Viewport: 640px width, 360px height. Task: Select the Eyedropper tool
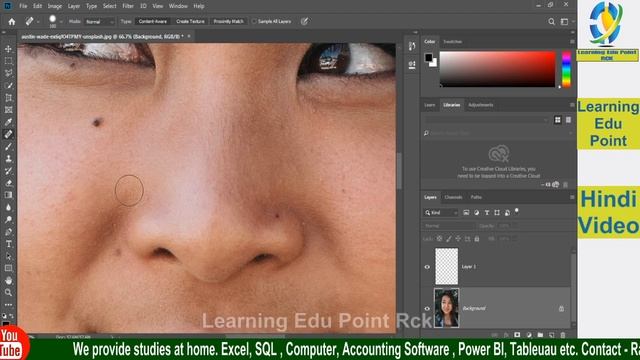pyautogui.click(x=8, y=122)
